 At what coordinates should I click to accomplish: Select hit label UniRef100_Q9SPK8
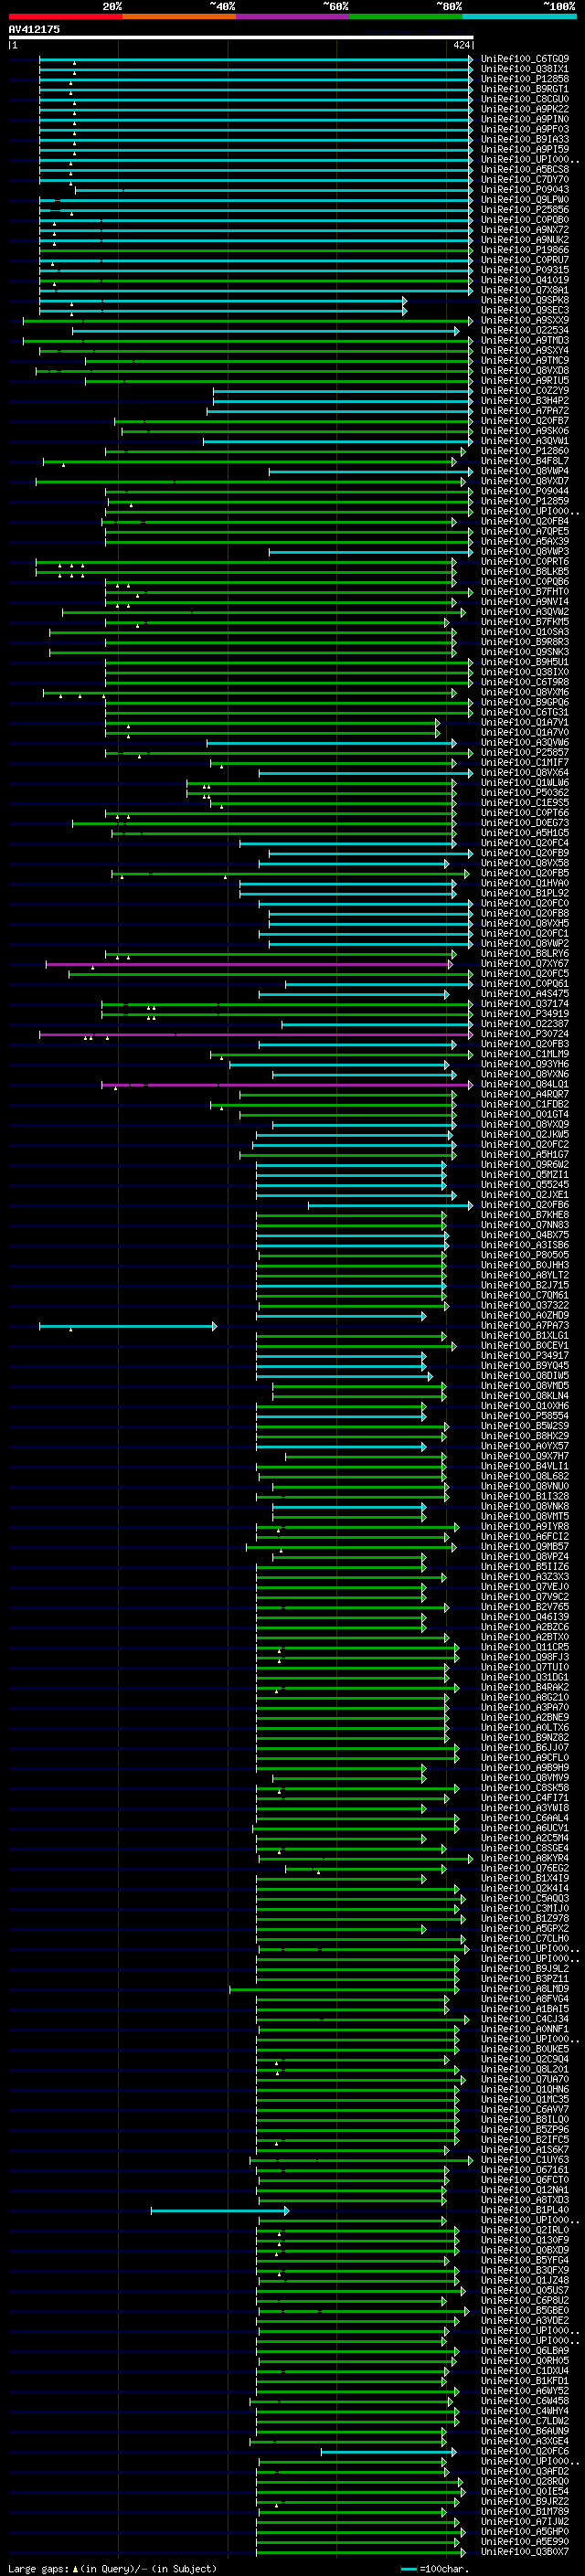pyautogui.click(x=525, y=300)
